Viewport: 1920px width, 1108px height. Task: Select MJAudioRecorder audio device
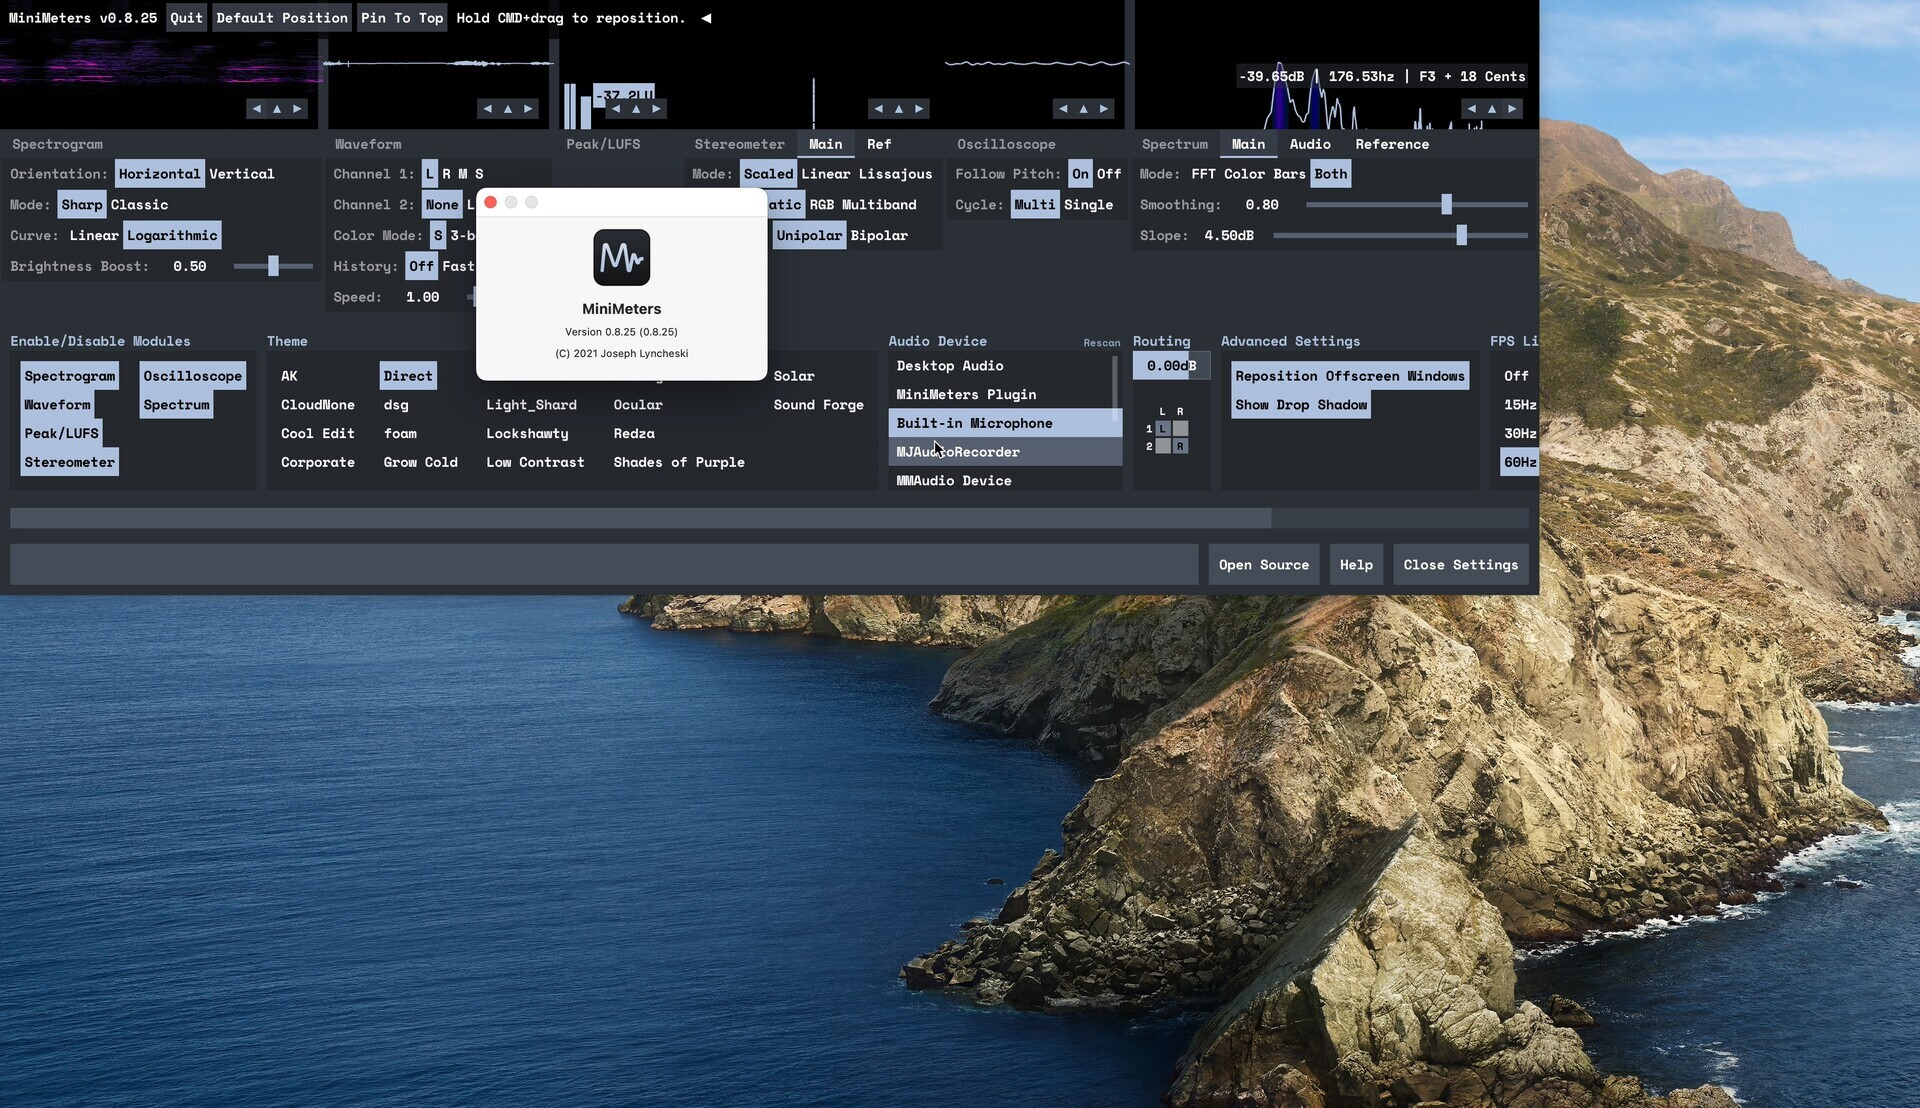pyautogui.click(x=1005, y=452)
